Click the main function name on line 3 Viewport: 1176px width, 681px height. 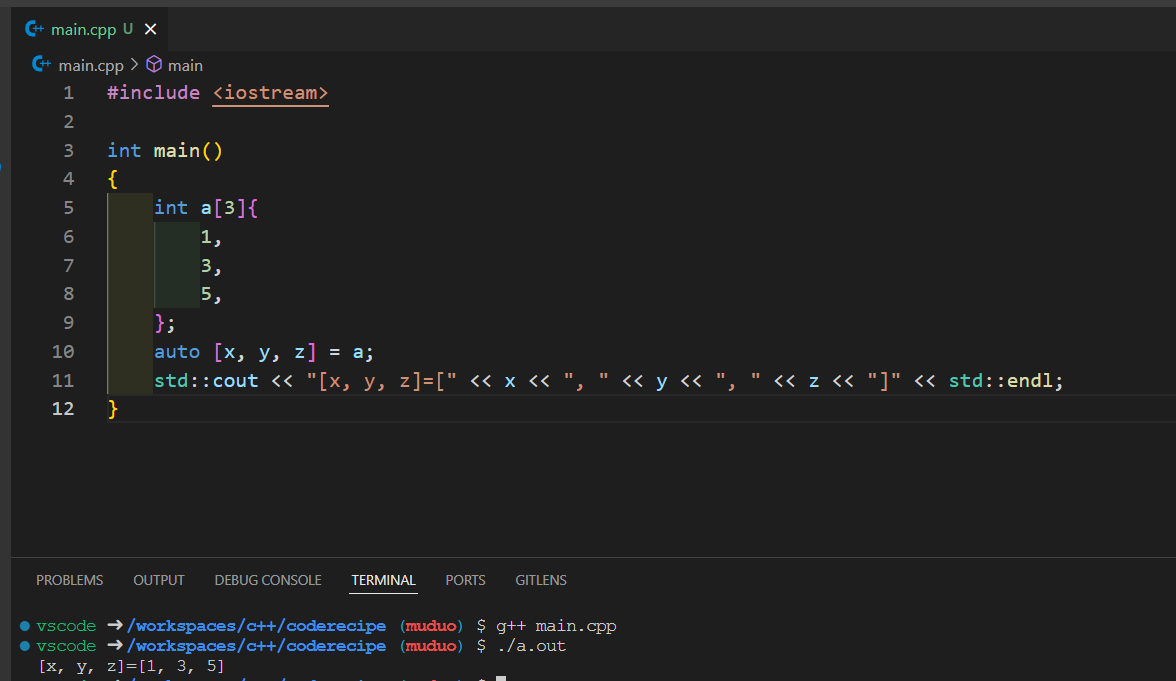[177, 151]
